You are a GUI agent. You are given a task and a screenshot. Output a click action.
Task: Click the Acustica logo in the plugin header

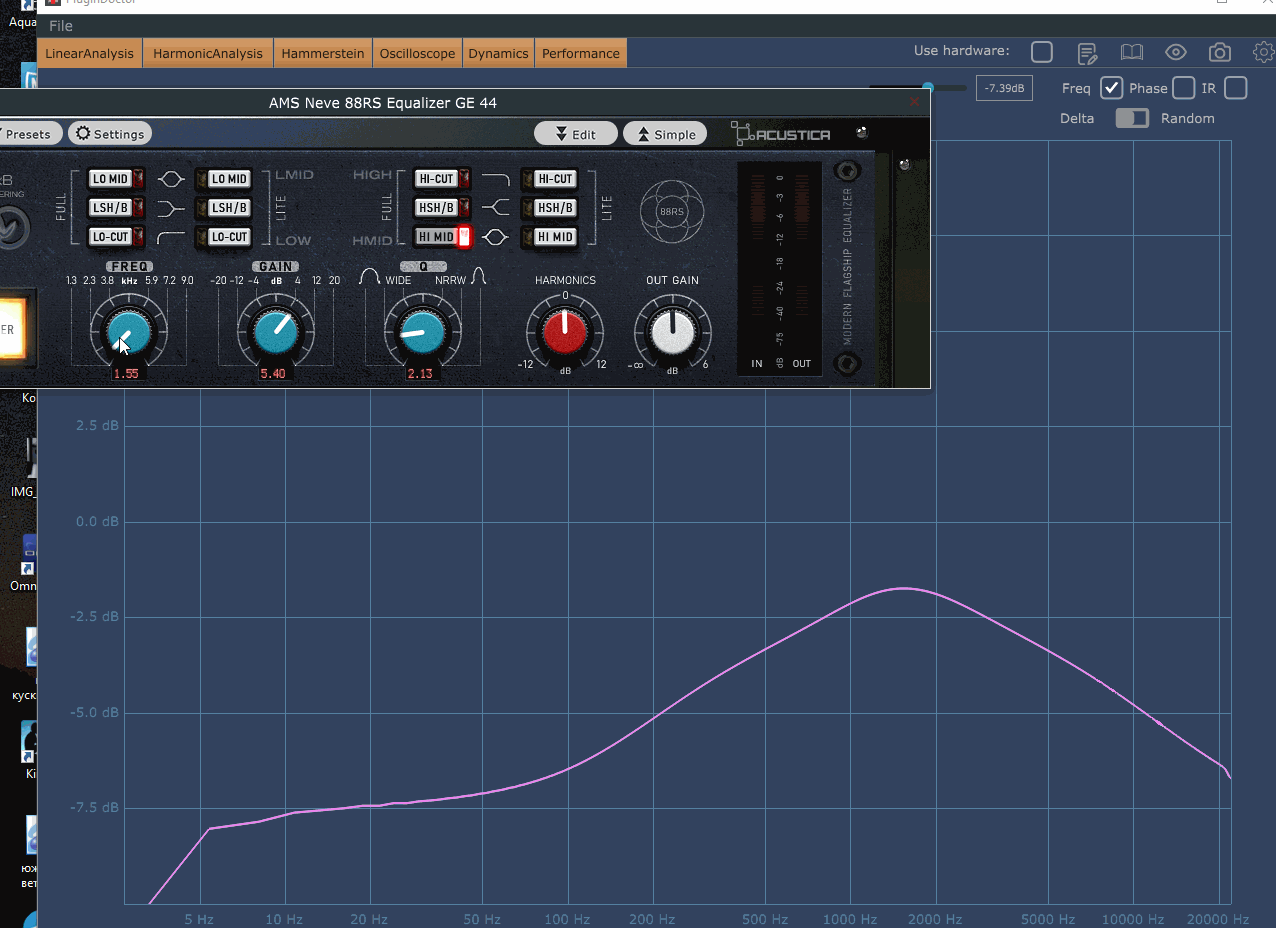(781, 134)
